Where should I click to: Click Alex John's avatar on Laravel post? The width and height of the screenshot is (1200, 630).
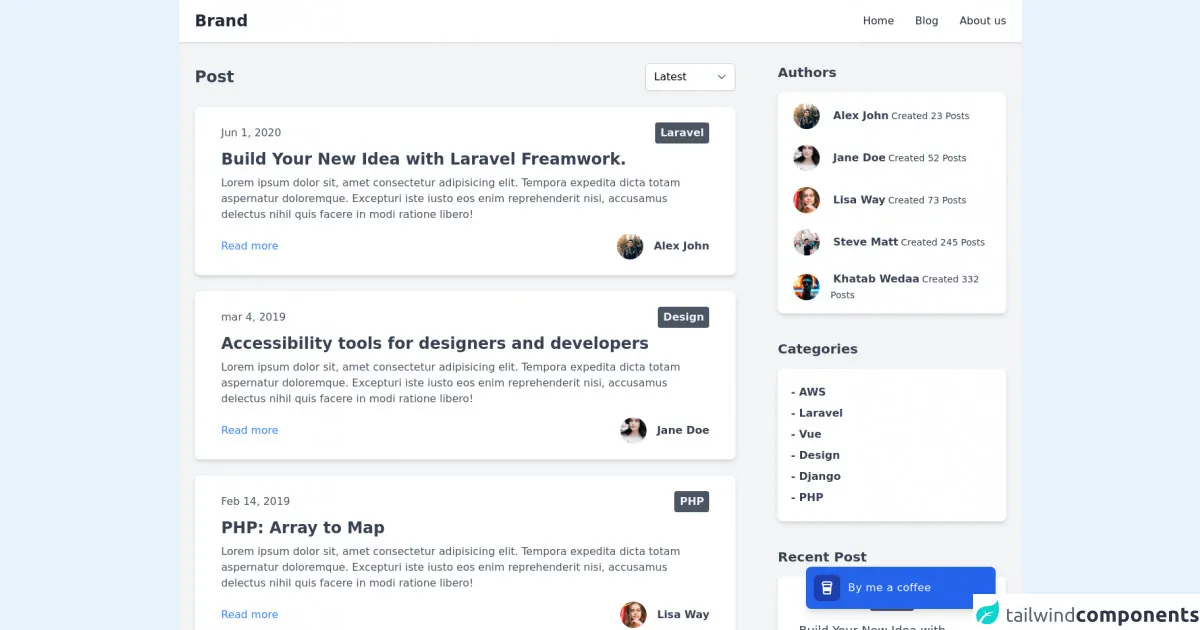point(630,246)
